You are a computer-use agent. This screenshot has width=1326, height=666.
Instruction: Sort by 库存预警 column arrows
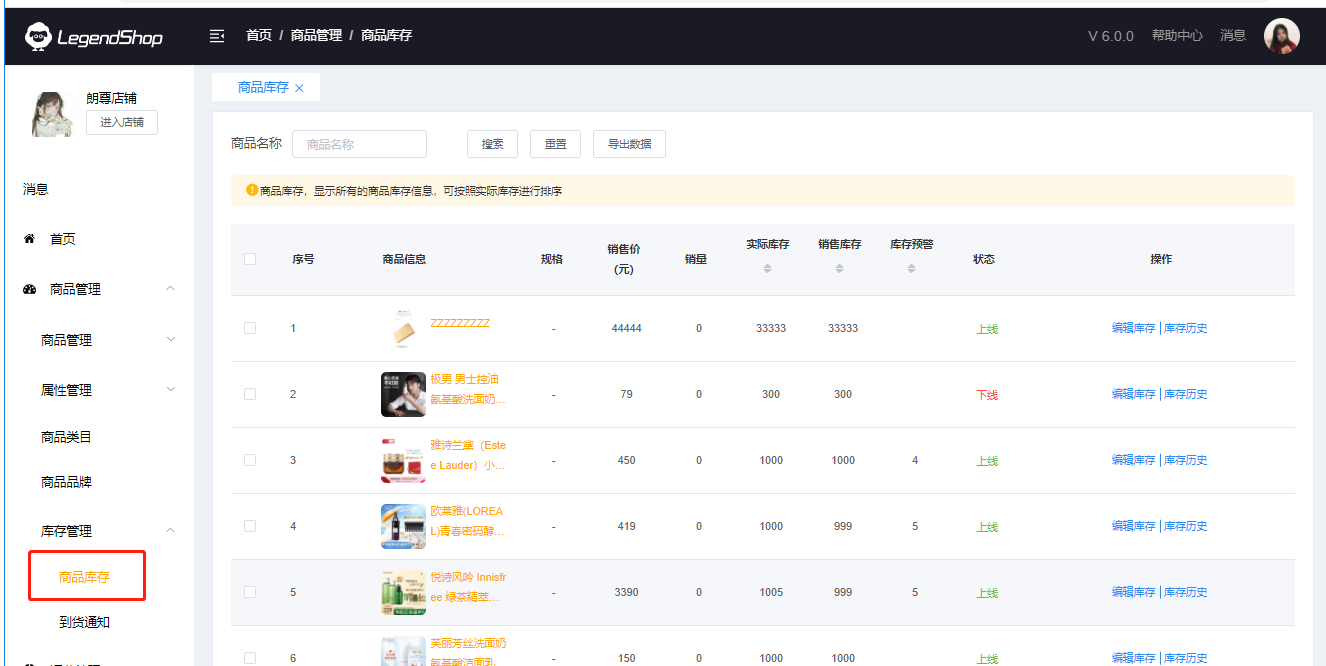pyautogui.click(x=911, y=269)
